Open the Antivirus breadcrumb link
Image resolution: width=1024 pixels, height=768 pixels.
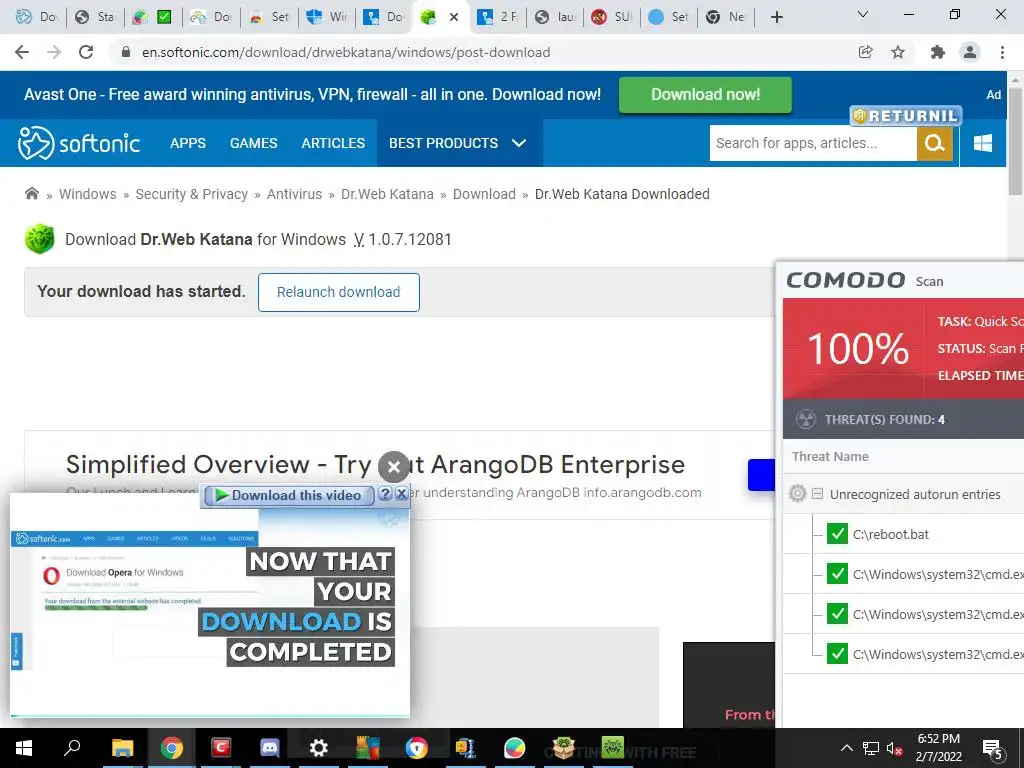(x=294, y=194)
